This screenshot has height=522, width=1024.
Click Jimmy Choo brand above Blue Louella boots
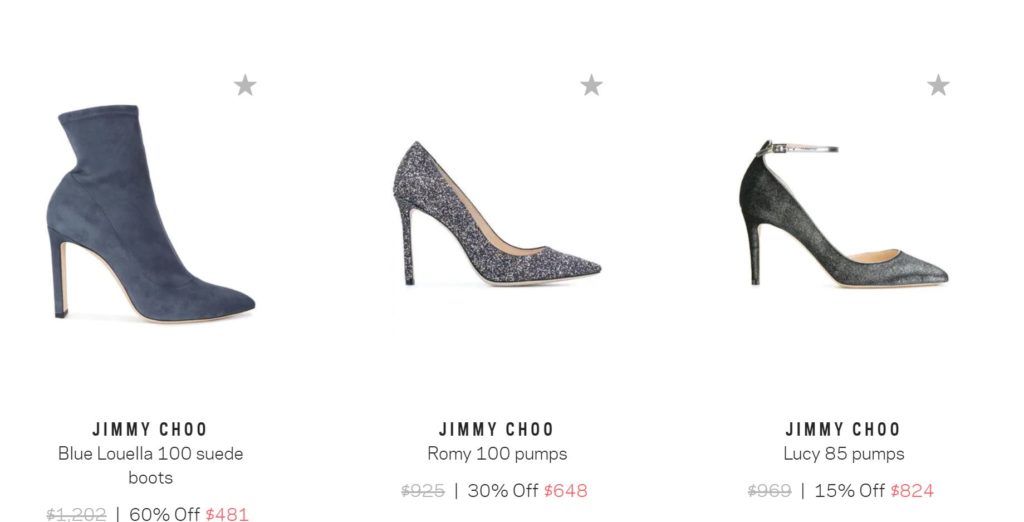(150, 429)
